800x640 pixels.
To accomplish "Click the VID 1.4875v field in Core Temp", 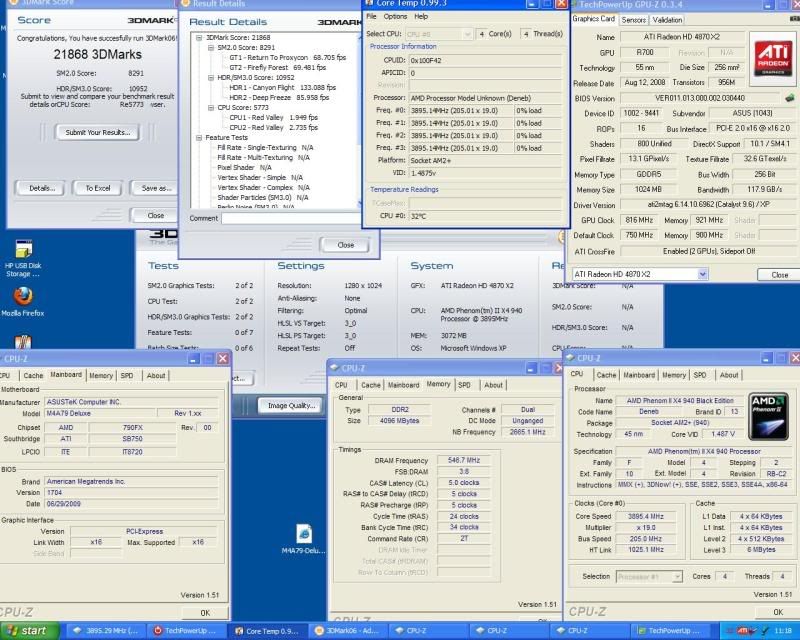I will pyautogui.click(x=485, y=173).
